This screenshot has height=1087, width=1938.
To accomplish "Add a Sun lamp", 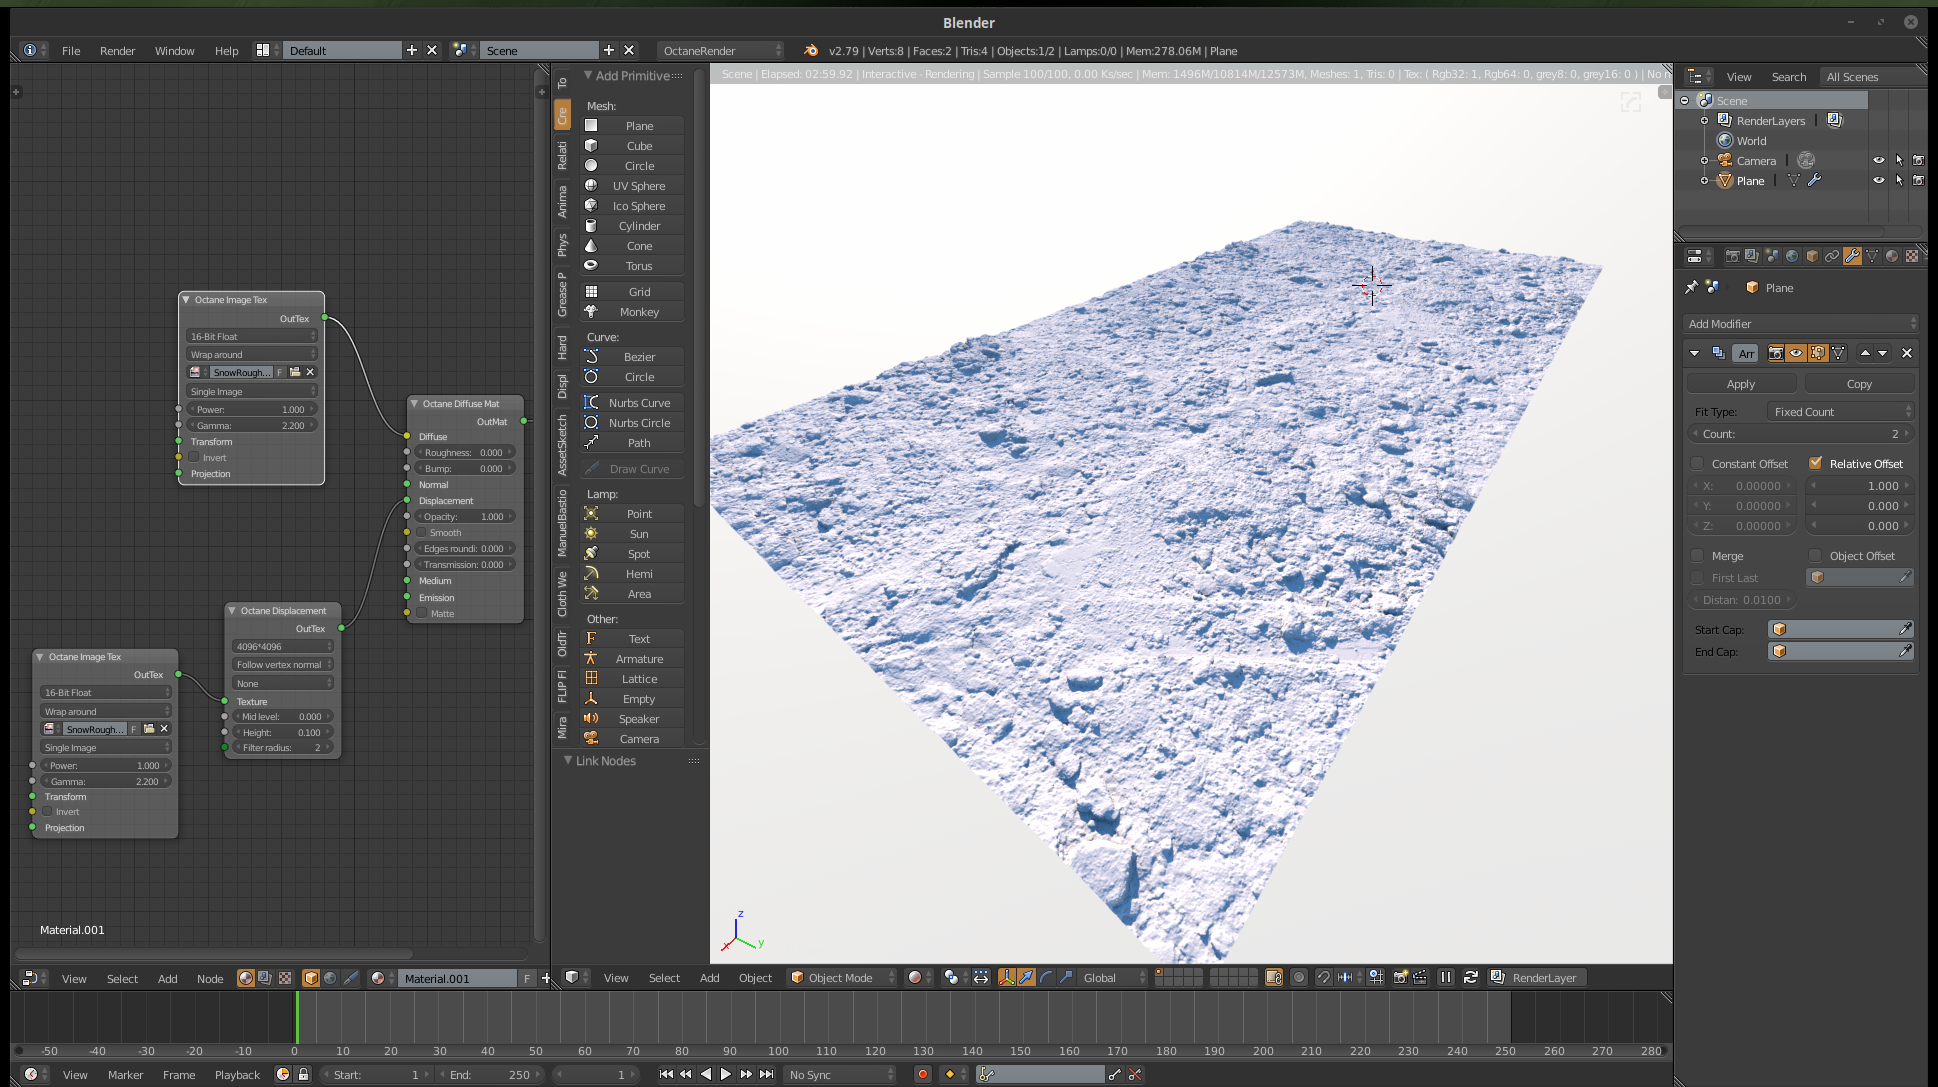I will click(638, 534).
